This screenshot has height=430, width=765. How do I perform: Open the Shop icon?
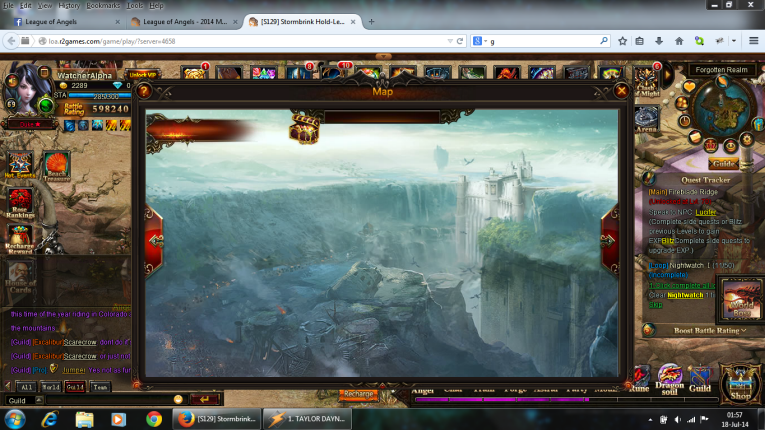coord(741,383)
